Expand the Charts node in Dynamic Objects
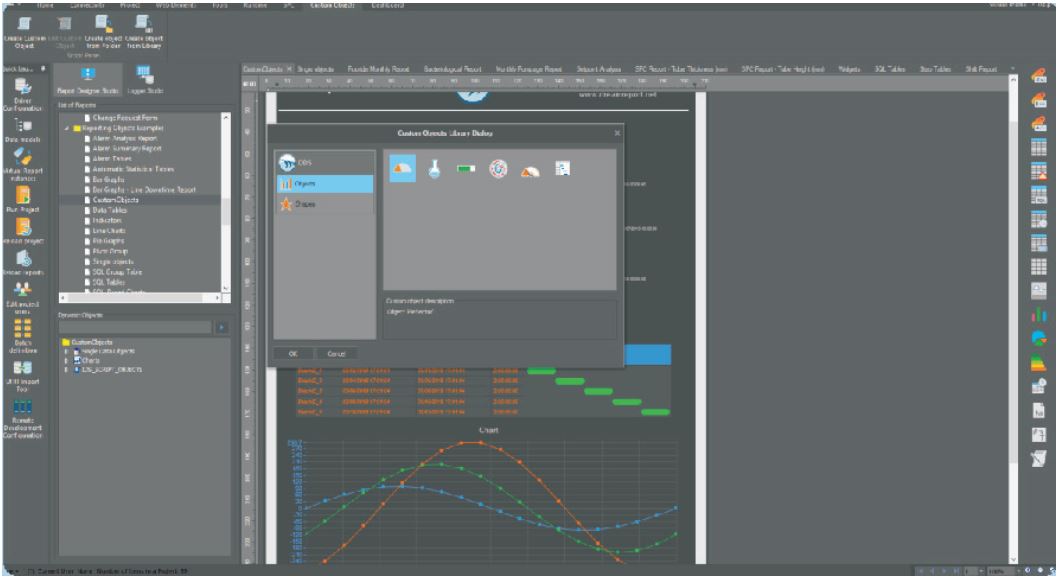This screenshot has height=577, width=1057. click(65, 360)
